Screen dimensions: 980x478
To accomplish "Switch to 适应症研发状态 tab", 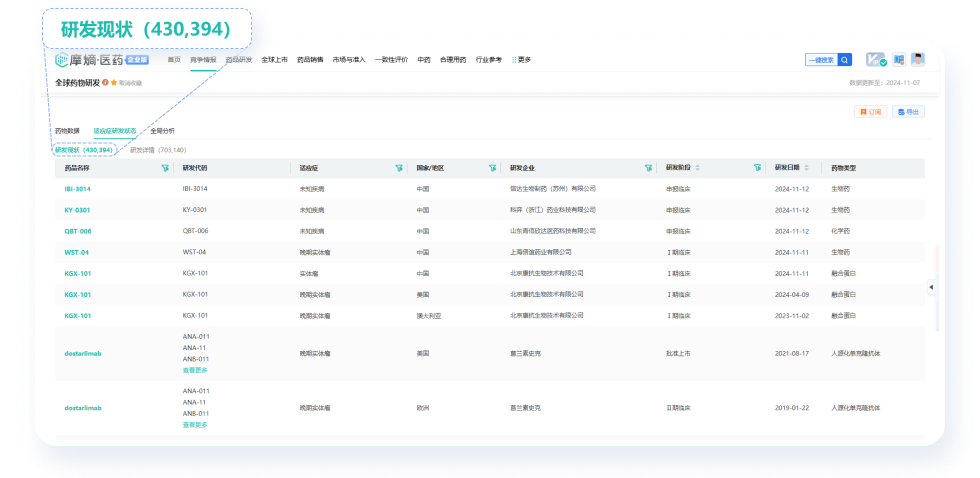I will click(x=115, y=131).
